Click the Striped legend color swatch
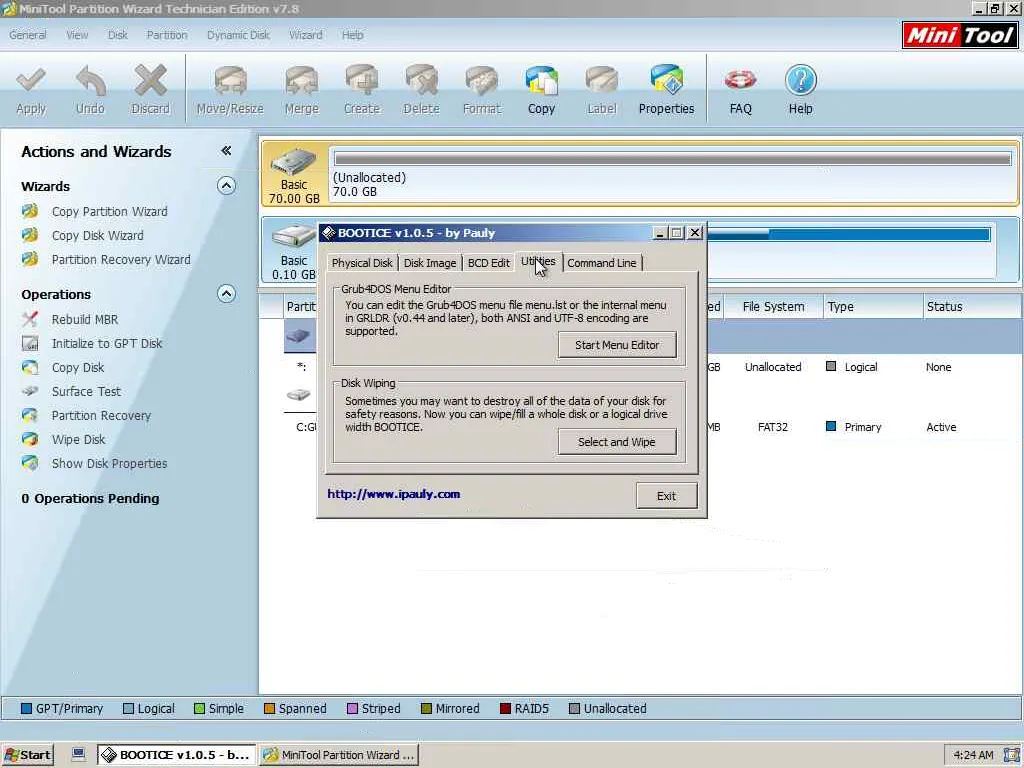1024x768 pixels. coord(352,709)
